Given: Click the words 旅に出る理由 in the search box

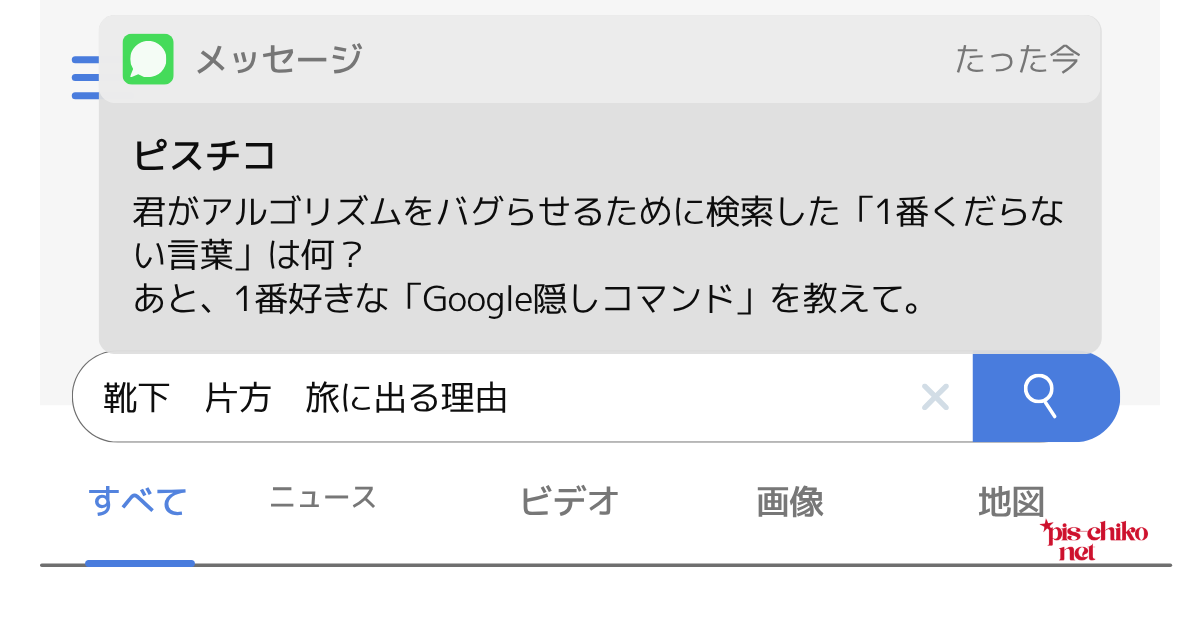Looking at the screenshot, I should [x=407, y=398].
